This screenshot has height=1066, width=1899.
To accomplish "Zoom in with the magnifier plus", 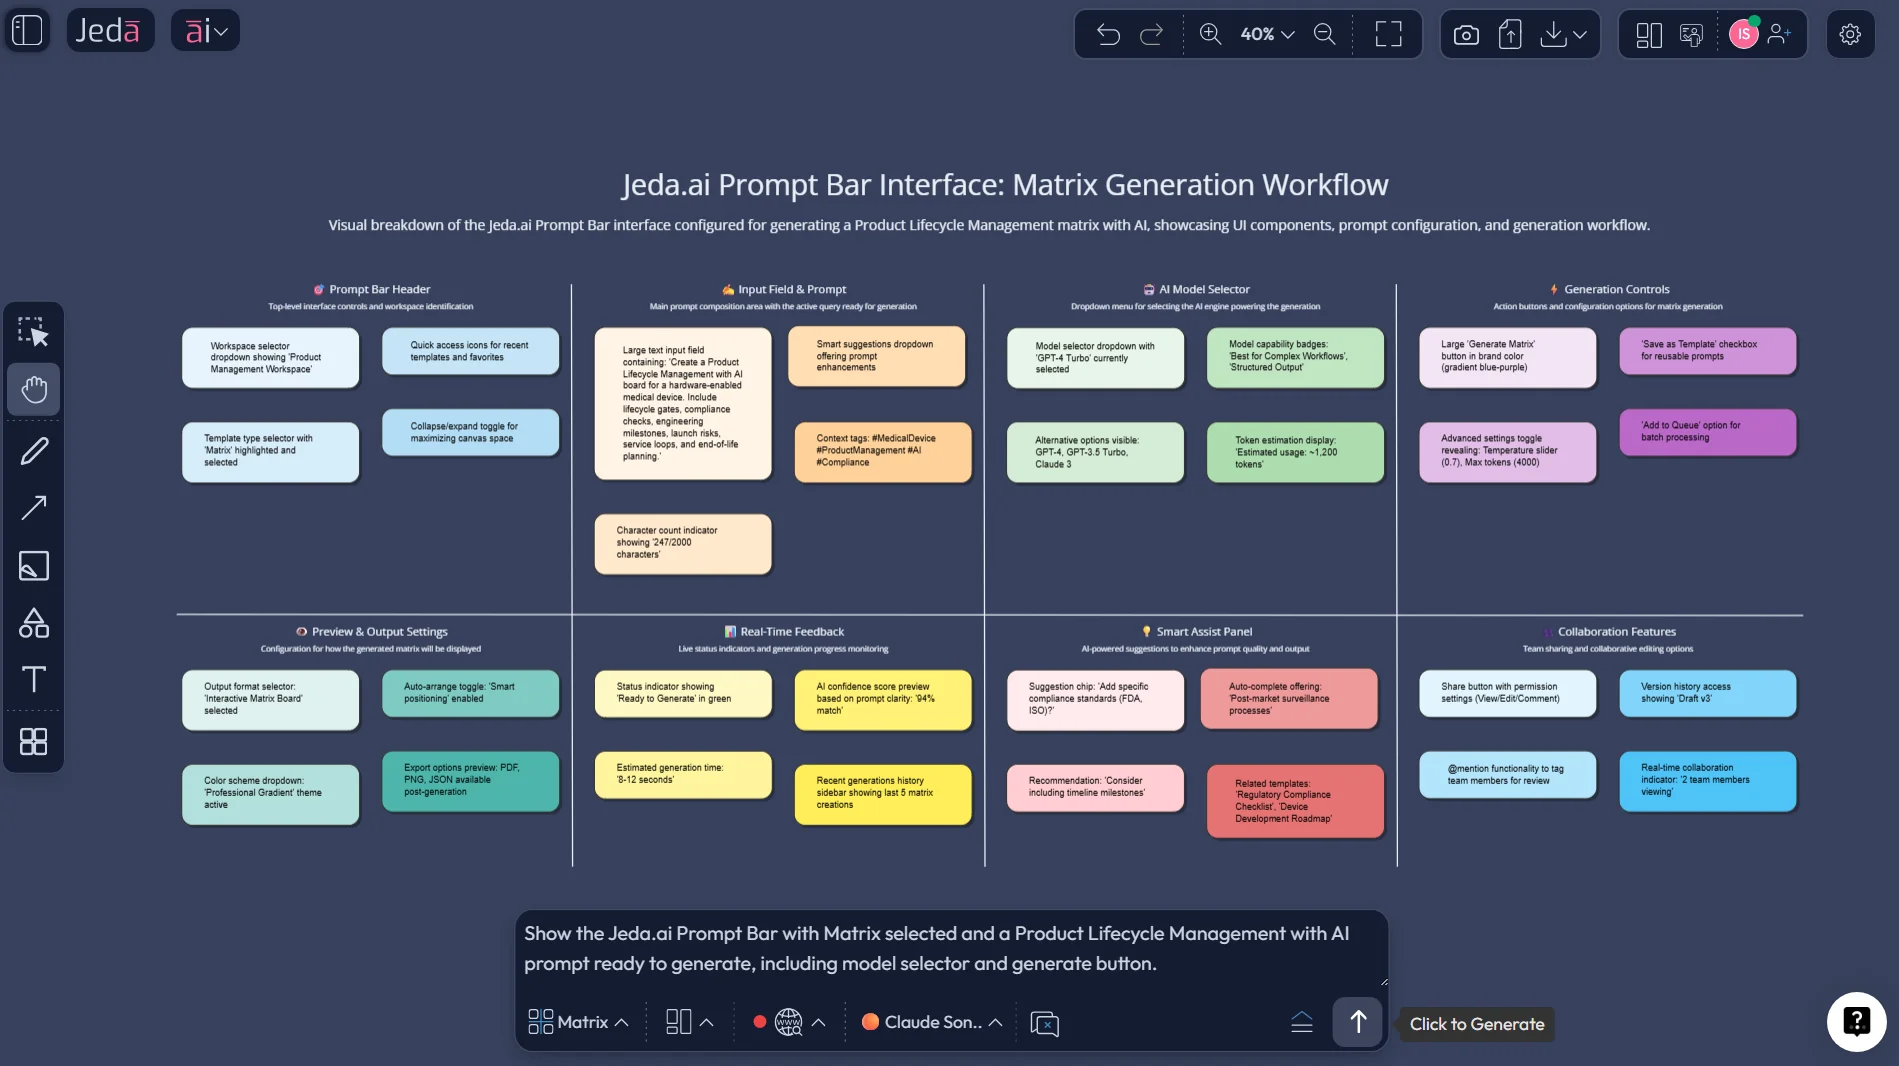I will pyautogui.click(x=1210, y=34).
